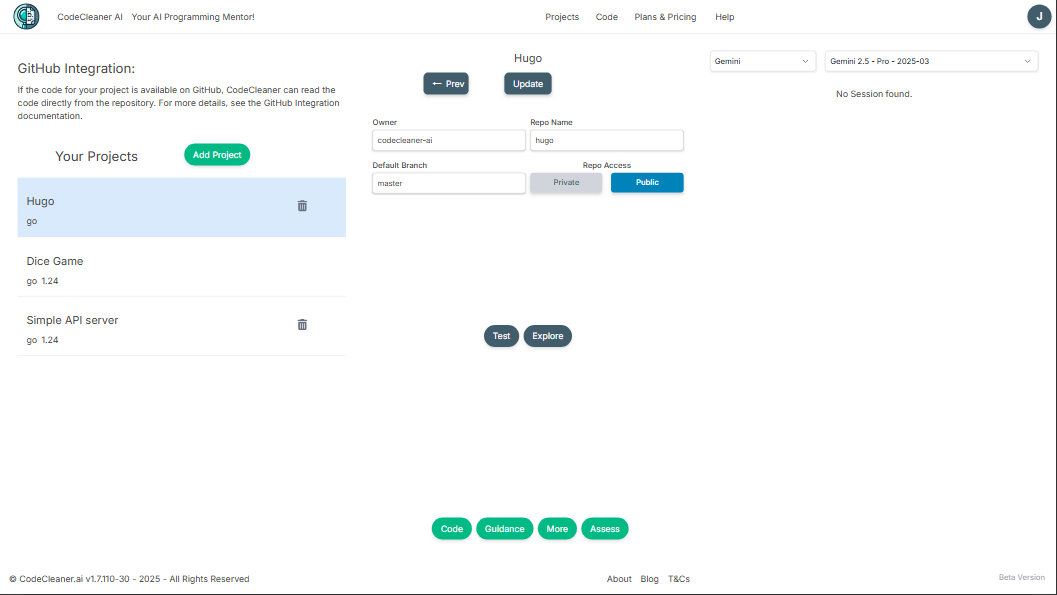
Task: Click the Guidance button
Action: pyautogui.click(x=505, y=529)
